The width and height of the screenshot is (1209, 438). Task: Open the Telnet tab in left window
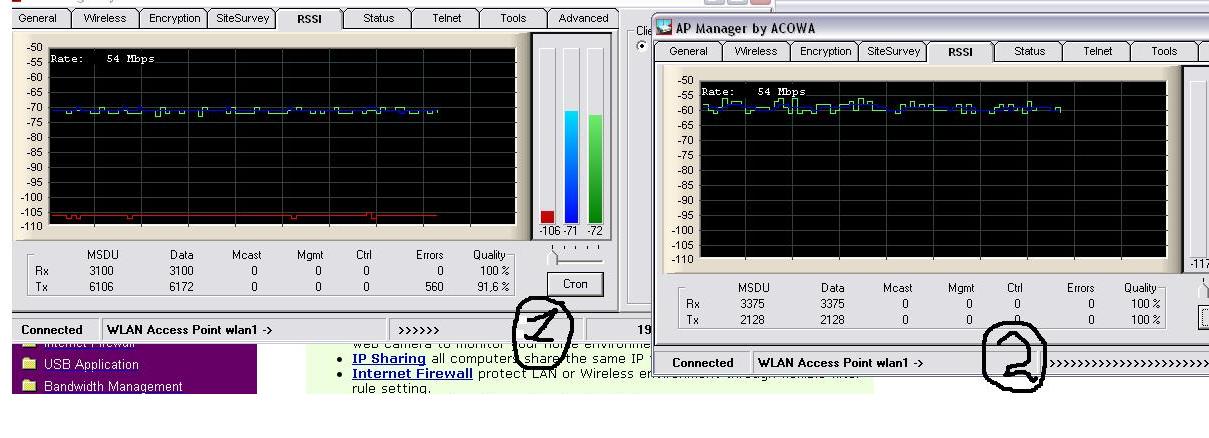446,18
